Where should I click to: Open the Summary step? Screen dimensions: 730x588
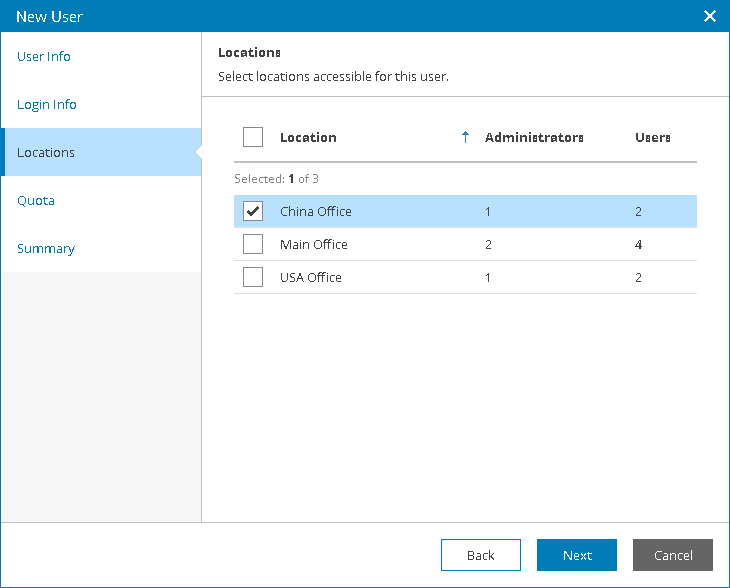point(46,249)
